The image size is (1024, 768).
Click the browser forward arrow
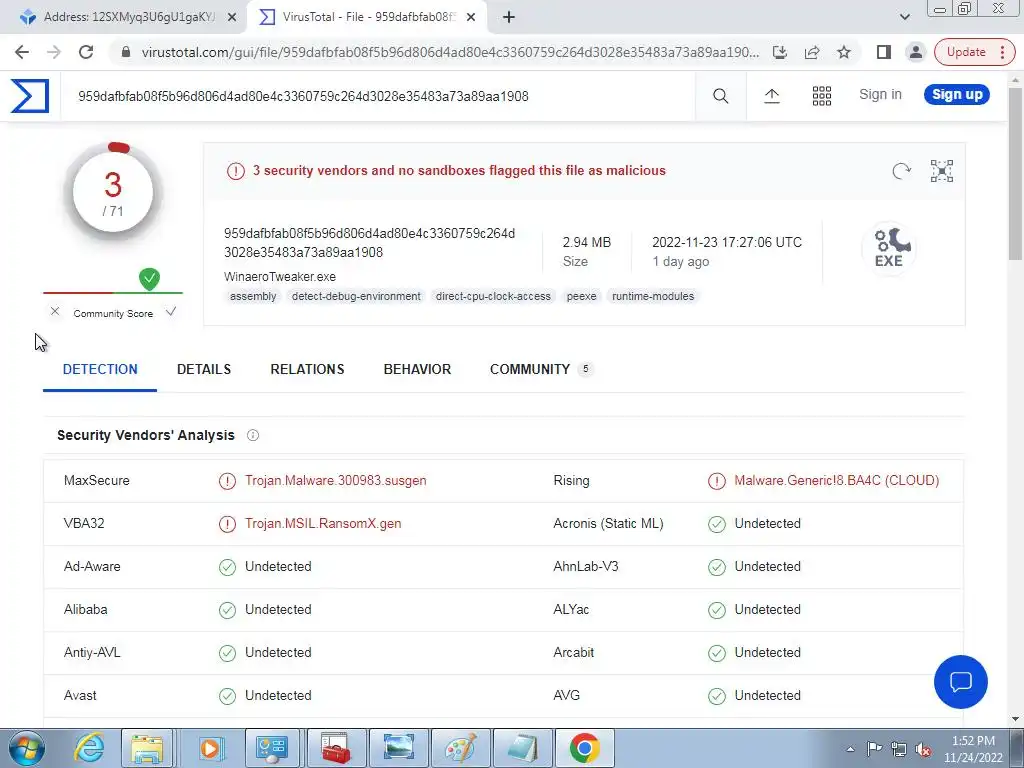[x=54, y=52]
